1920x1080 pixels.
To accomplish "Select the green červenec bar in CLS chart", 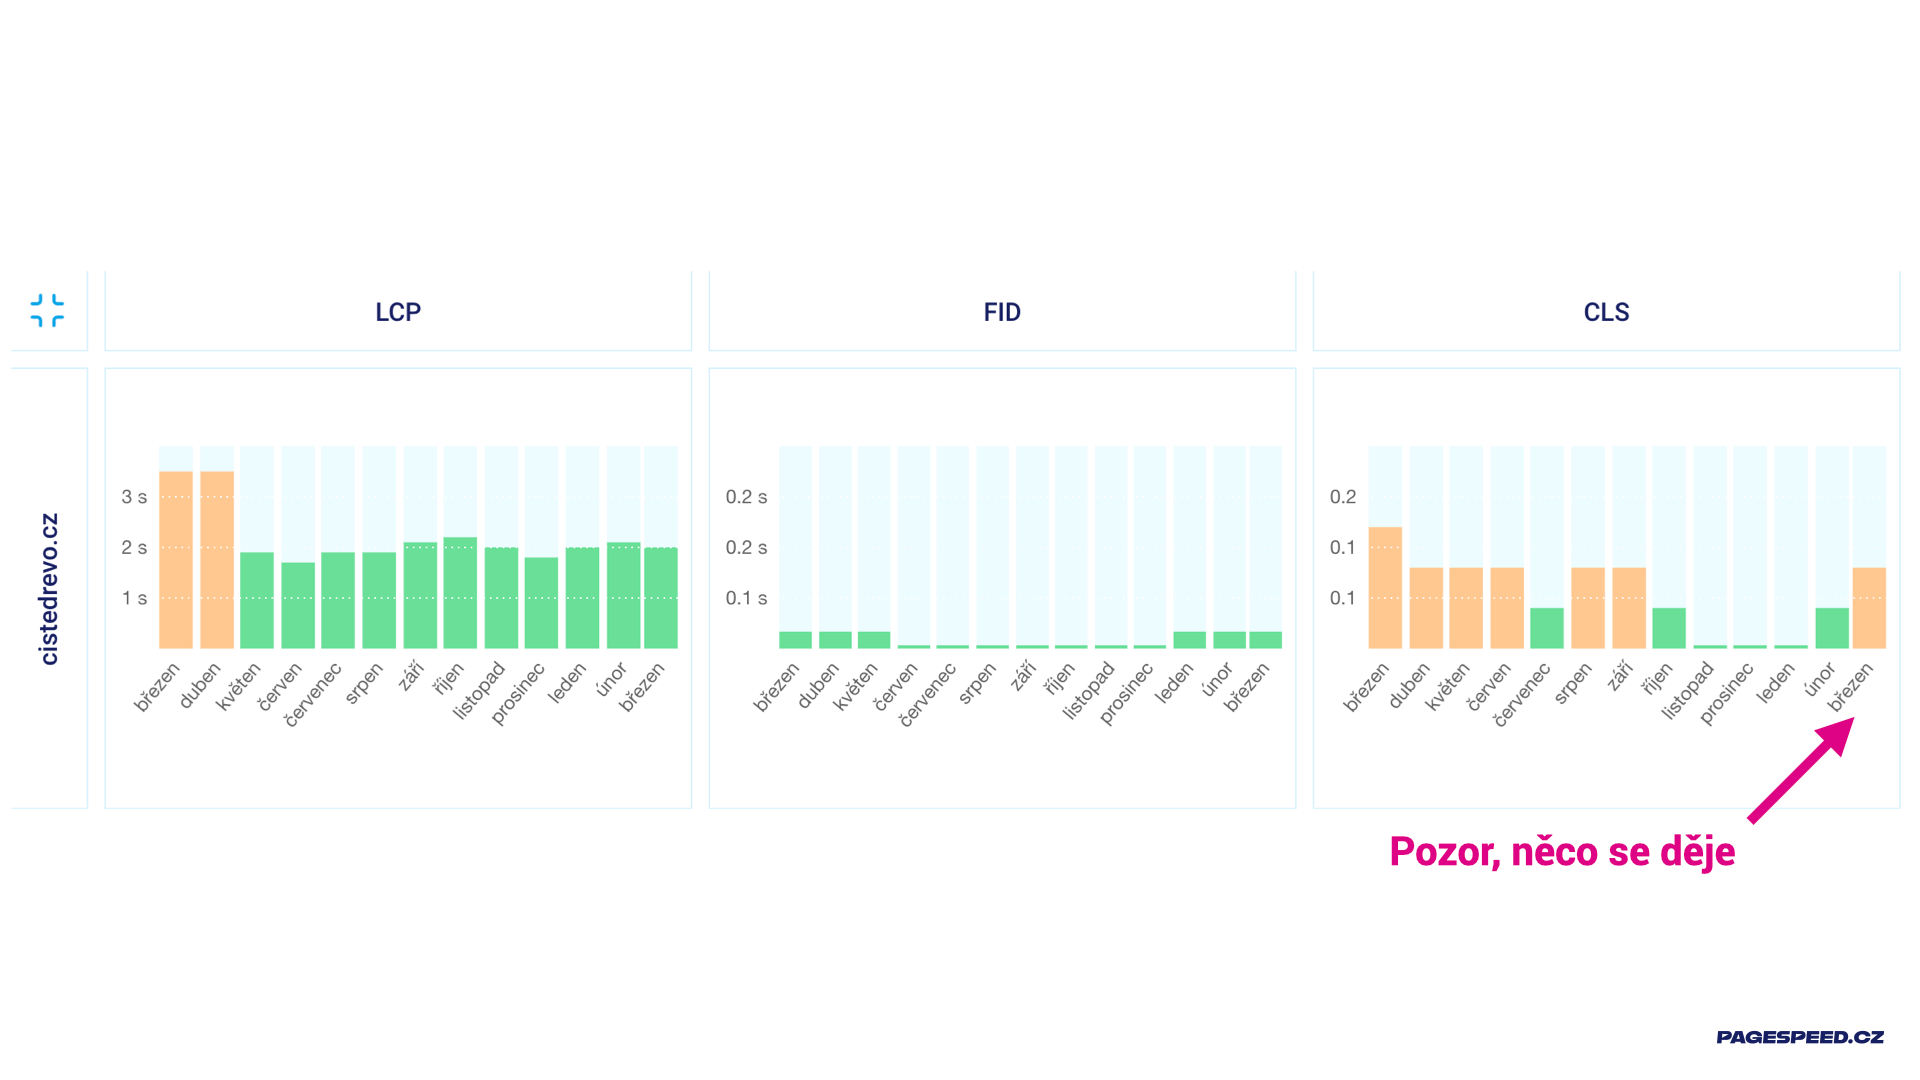I will 1547,628.
